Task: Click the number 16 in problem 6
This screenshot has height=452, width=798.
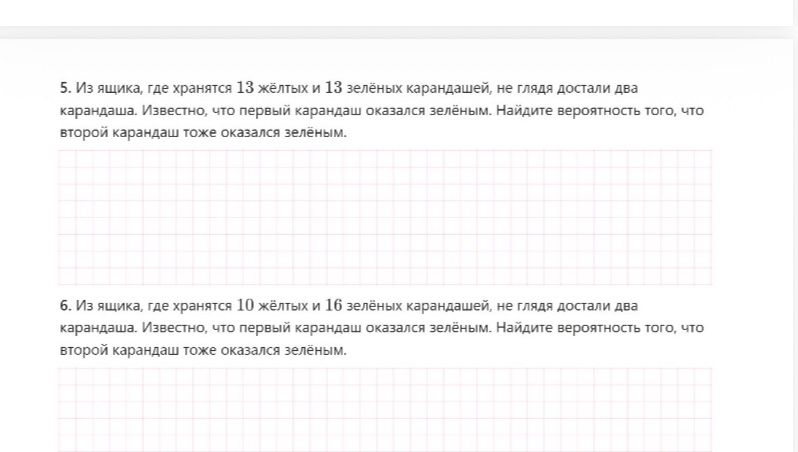Action: point(333,305)
